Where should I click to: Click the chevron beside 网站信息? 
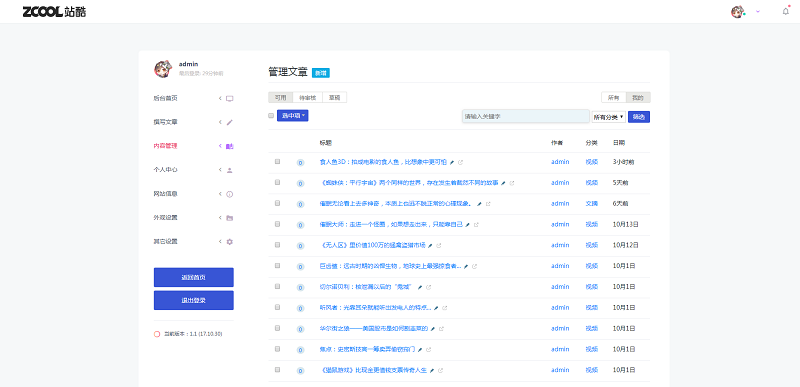click(220, 194)
